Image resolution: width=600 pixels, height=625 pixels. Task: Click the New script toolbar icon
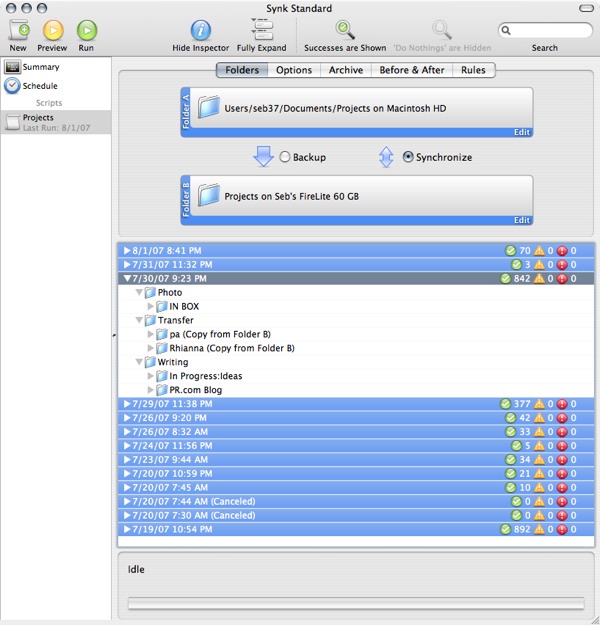click(x=19, y=31)
